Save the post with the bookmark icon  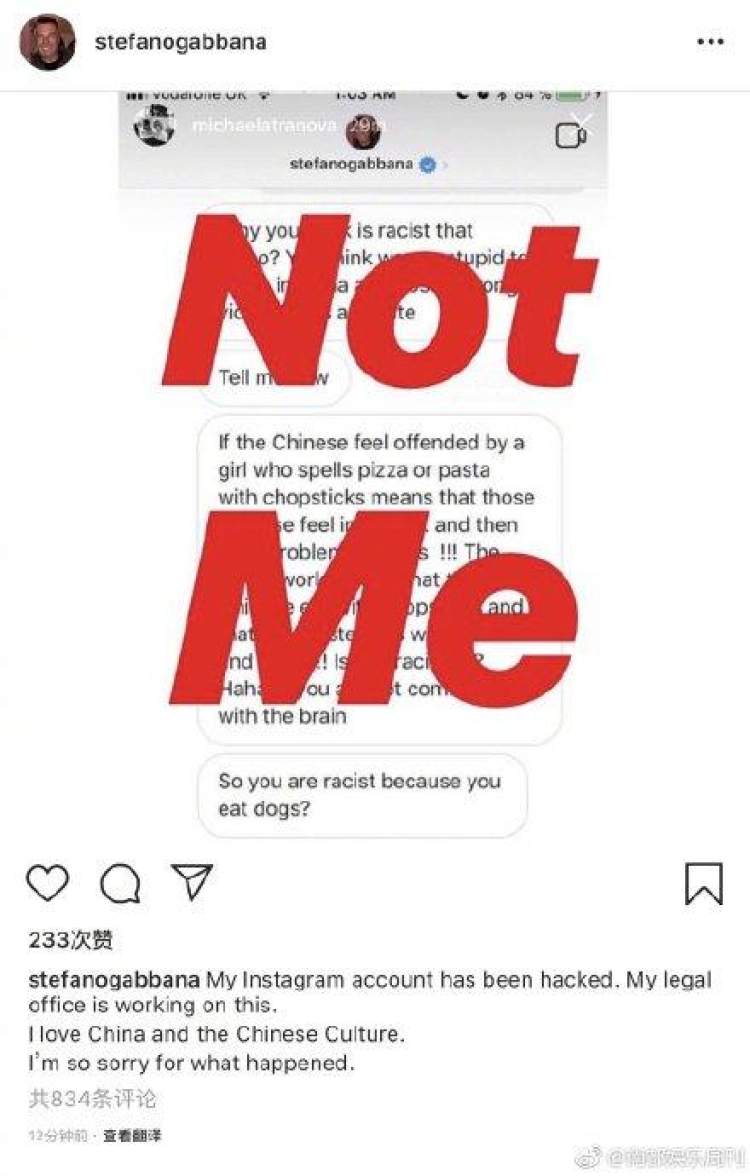click(703, 883)
